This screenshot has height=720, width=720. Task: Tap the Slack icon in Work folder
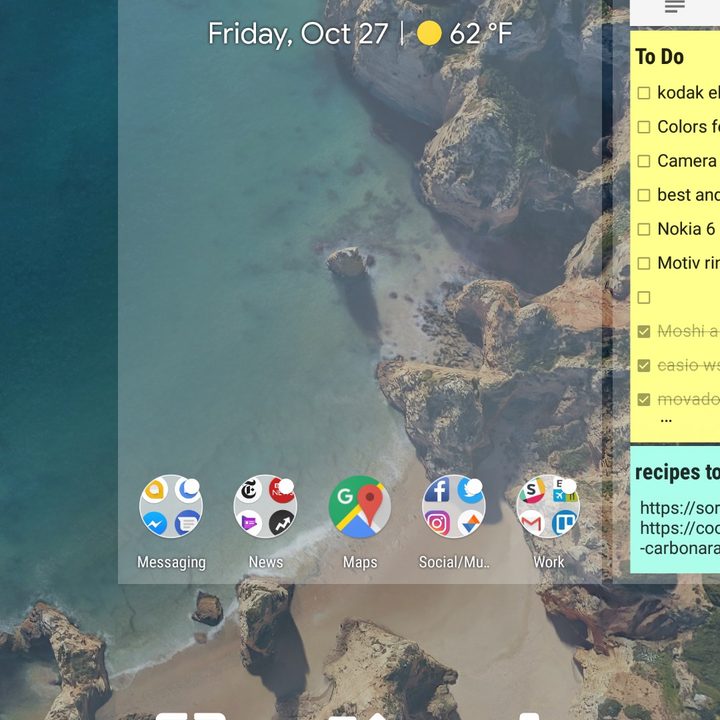(x=532, y=490)
